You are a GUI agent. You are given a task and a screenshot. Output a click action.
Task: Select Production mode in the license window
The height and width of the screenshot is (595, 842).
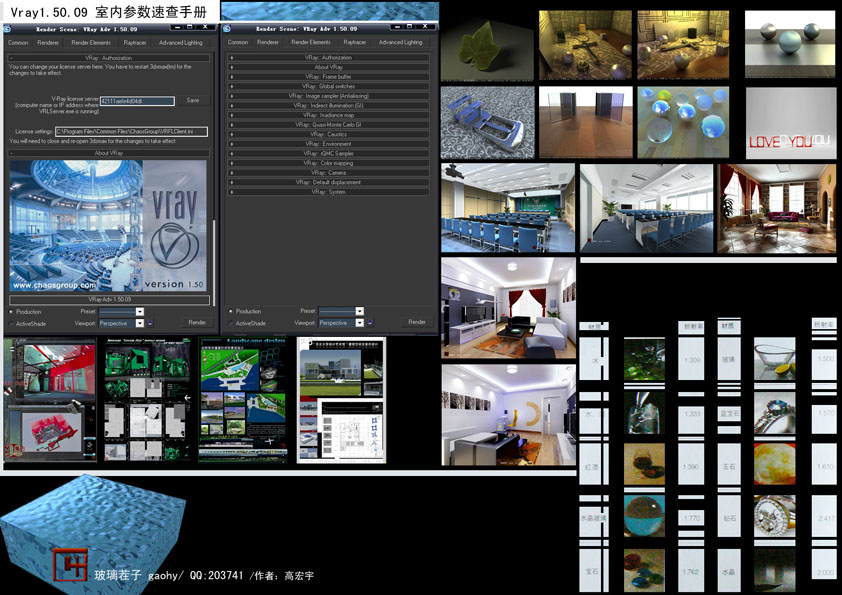11,311
